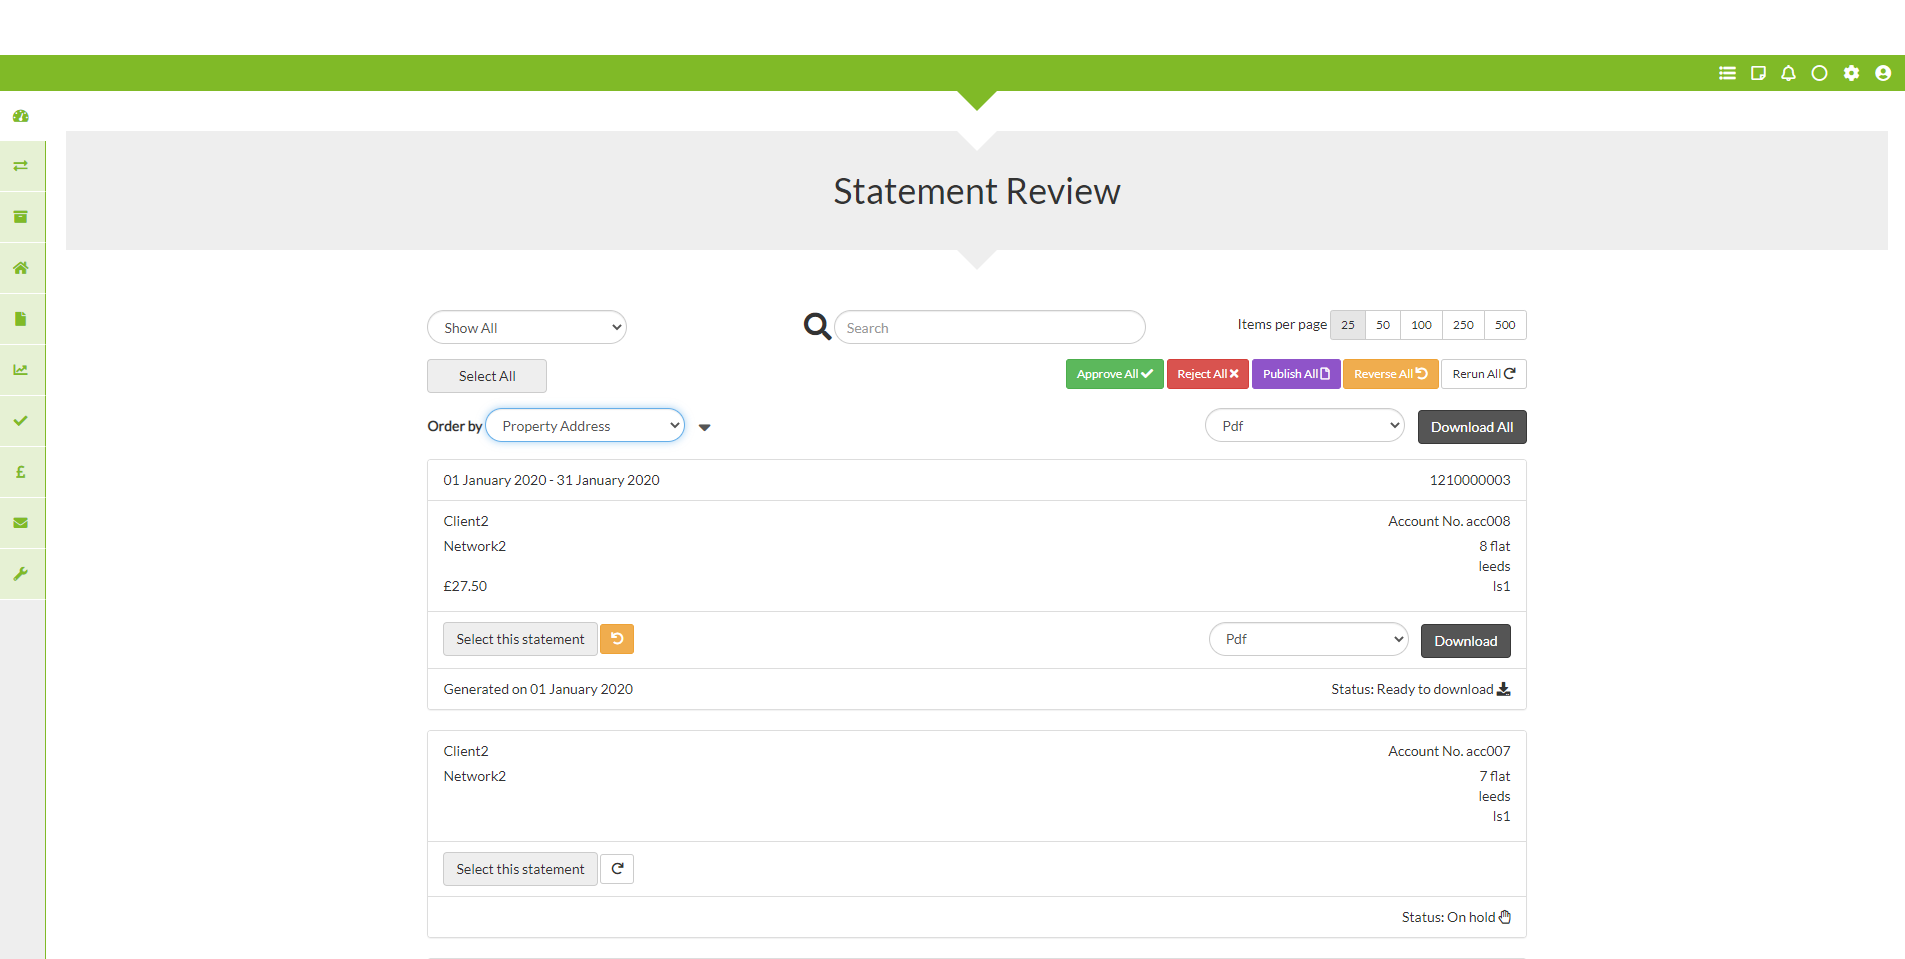This screenshot has width=1905, height=959.
Task: Click Account No. acc007 text
Action: pyautogui.click(x=1449, y=751)
